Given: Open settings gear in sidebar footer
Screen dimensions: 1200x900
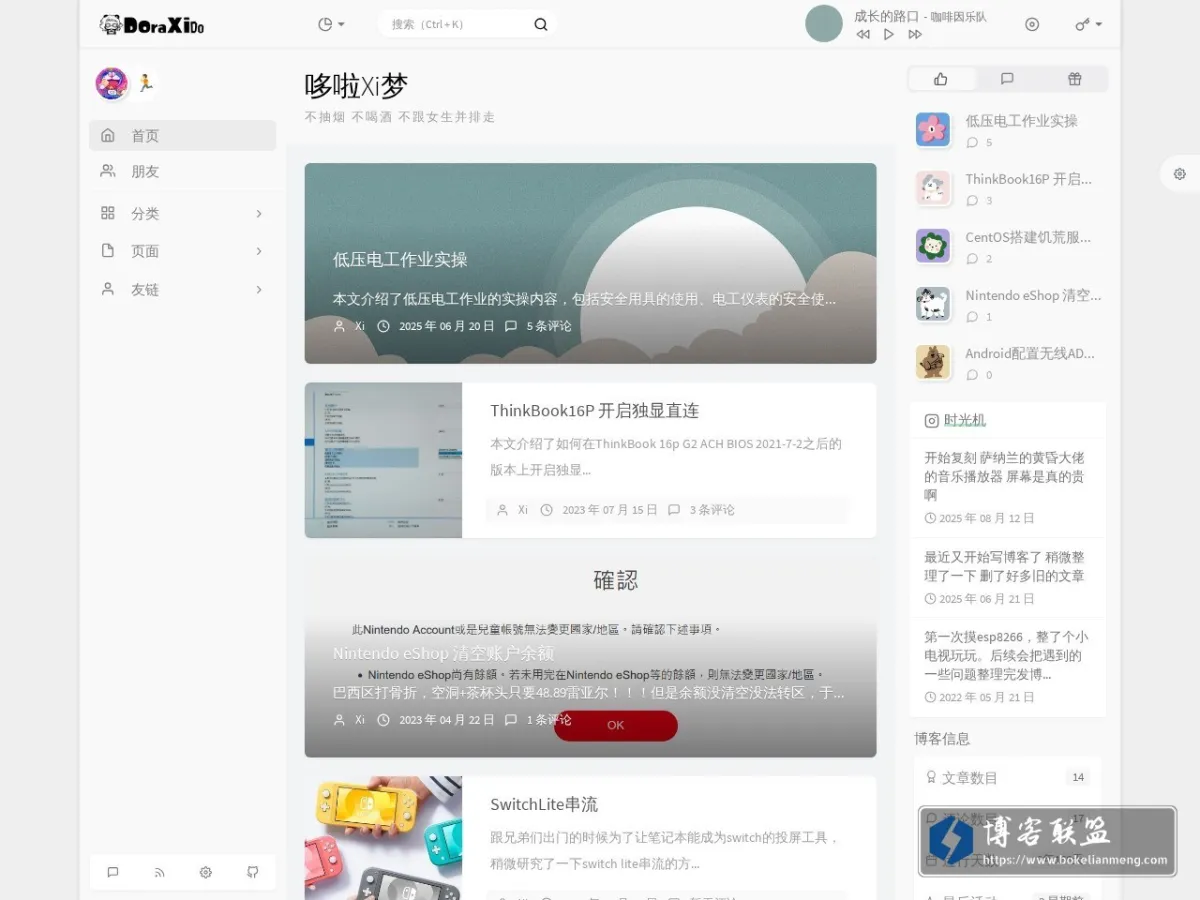Looking at the screenshot, I should point(206,872).
